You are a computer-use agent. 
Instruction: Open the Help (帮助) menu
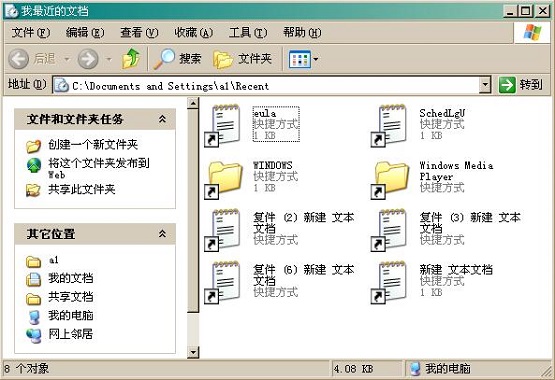pyautogui.click(x=302, y=33)
